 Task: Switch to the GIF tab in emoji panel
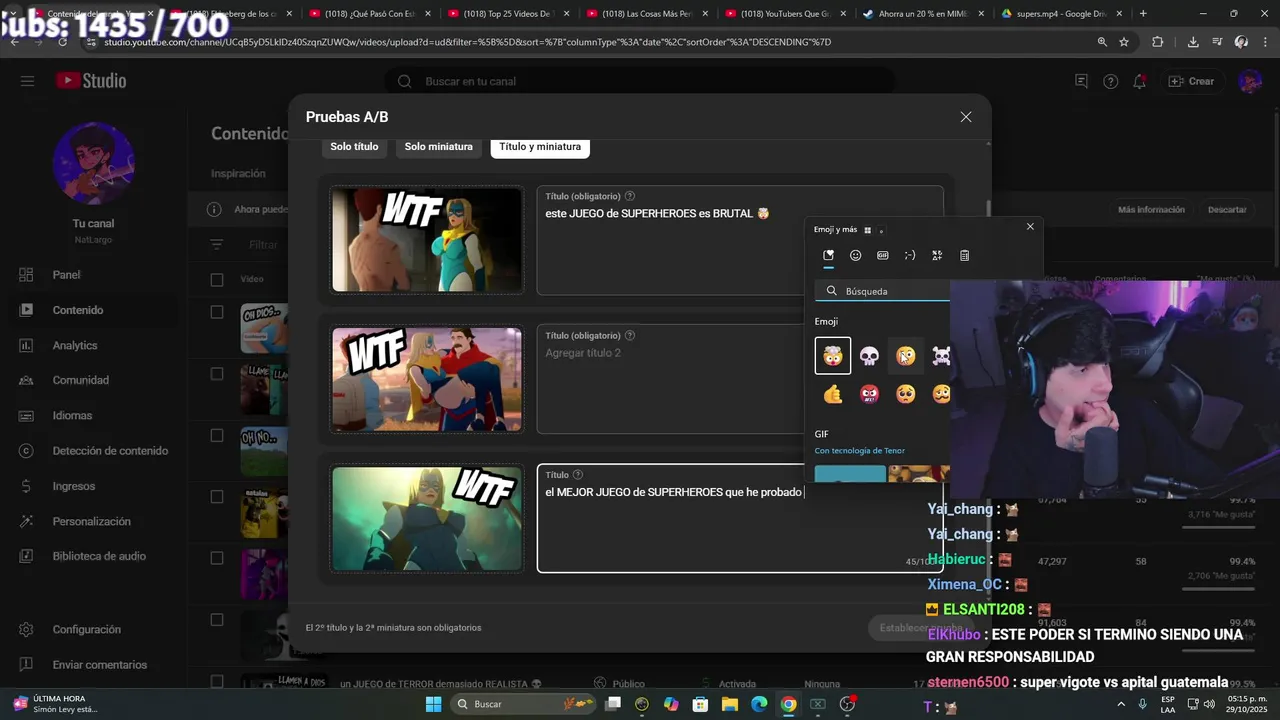pos(882,255)
